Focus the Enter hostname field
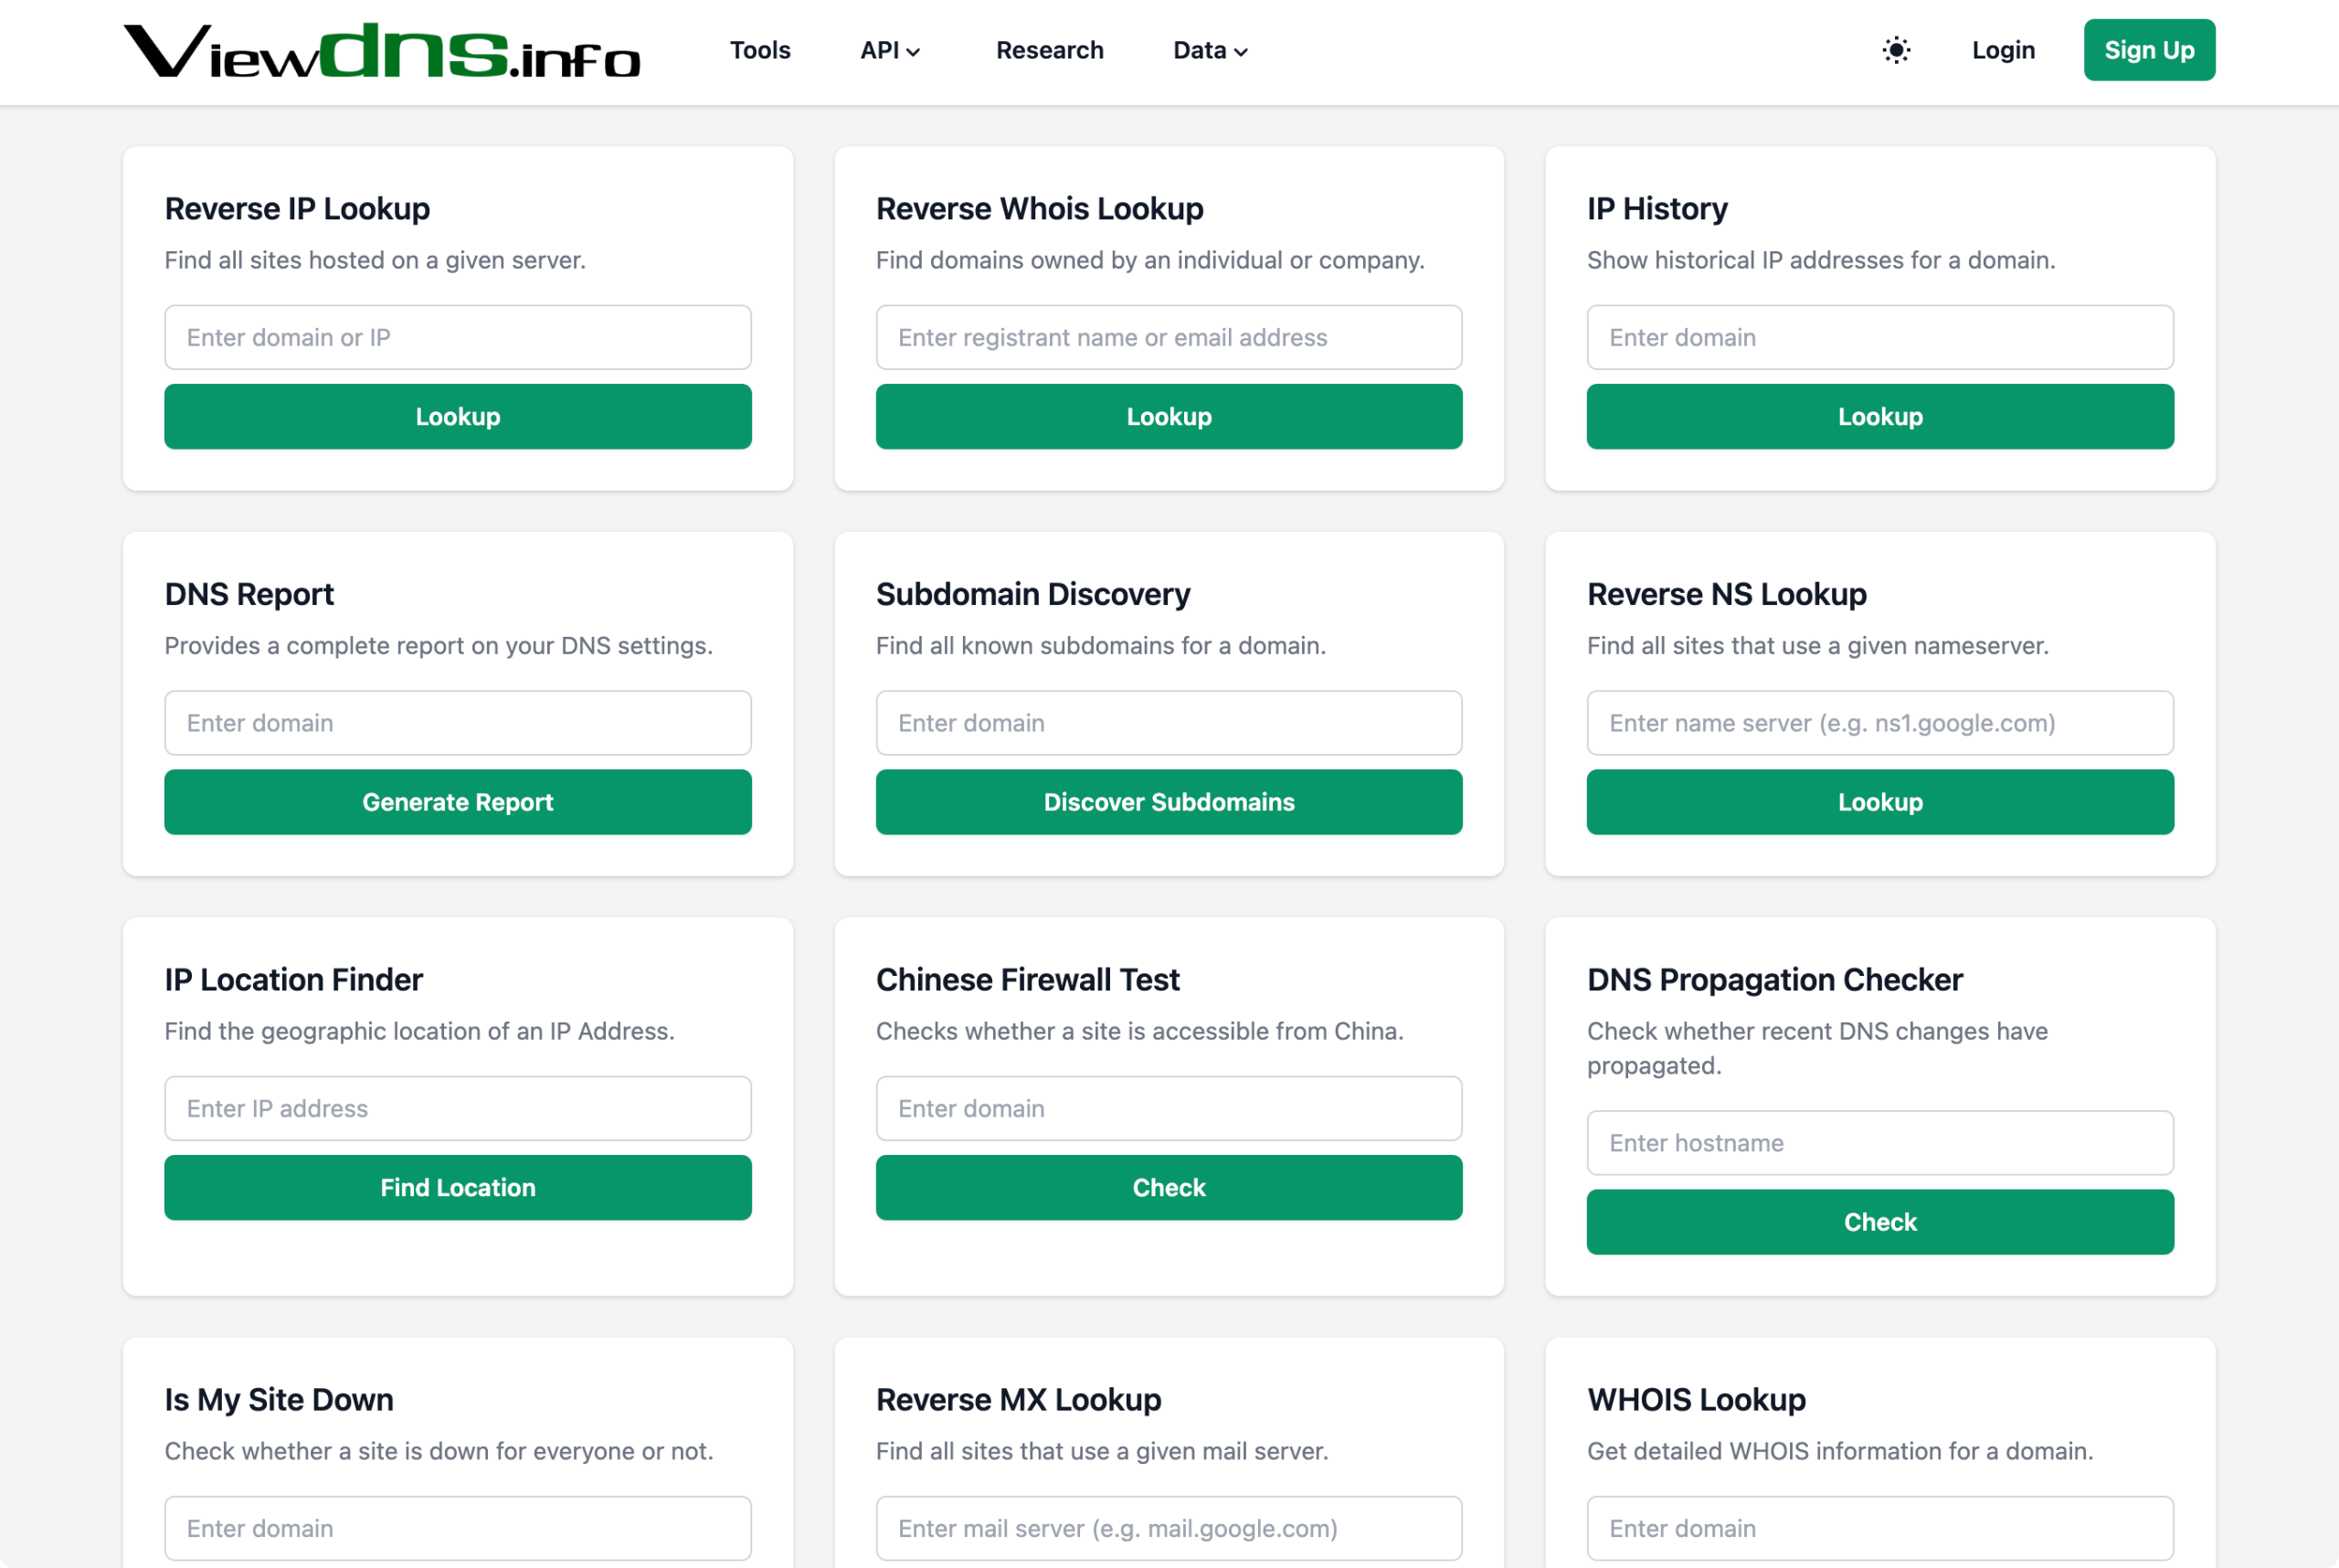This screenshot has height=1568, width=2339. [1880, 1142]
